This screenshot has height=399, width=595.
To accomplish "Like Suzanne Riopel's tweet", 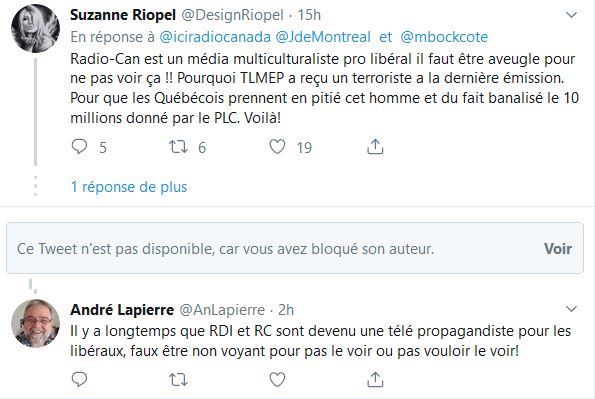I will [277, 147].
